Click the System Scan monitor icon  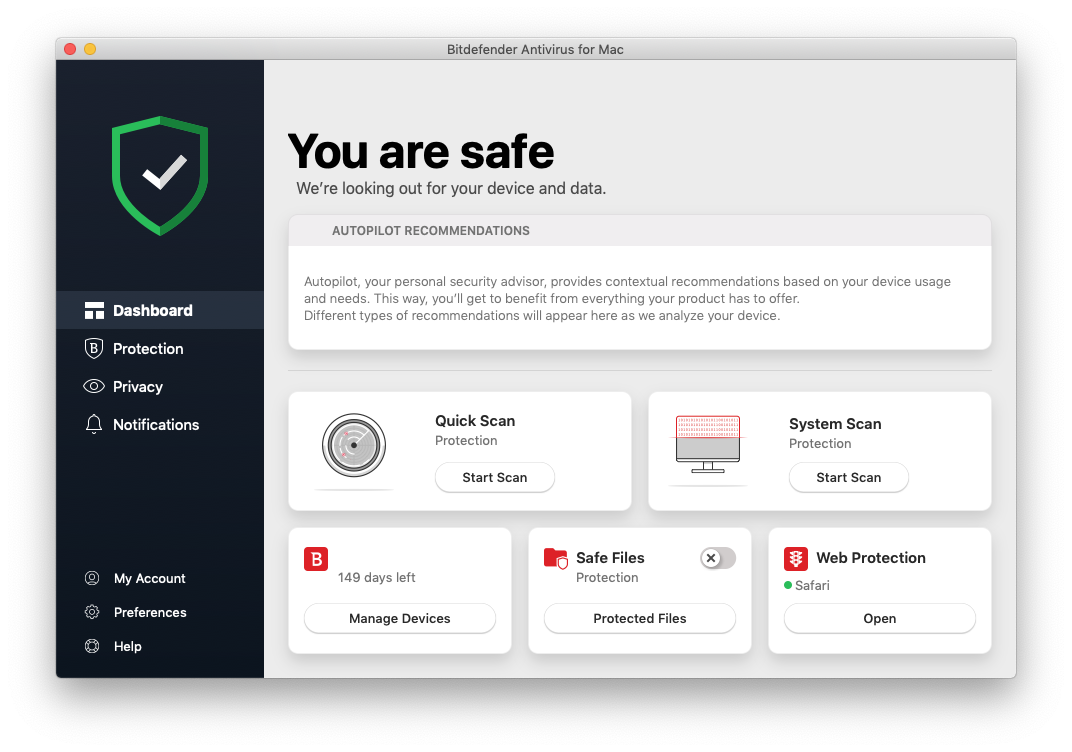[708, 444]
